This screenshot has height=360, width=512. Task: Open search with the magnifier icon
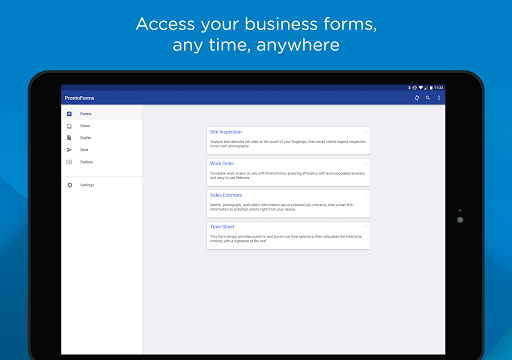(x=428, y=98)
